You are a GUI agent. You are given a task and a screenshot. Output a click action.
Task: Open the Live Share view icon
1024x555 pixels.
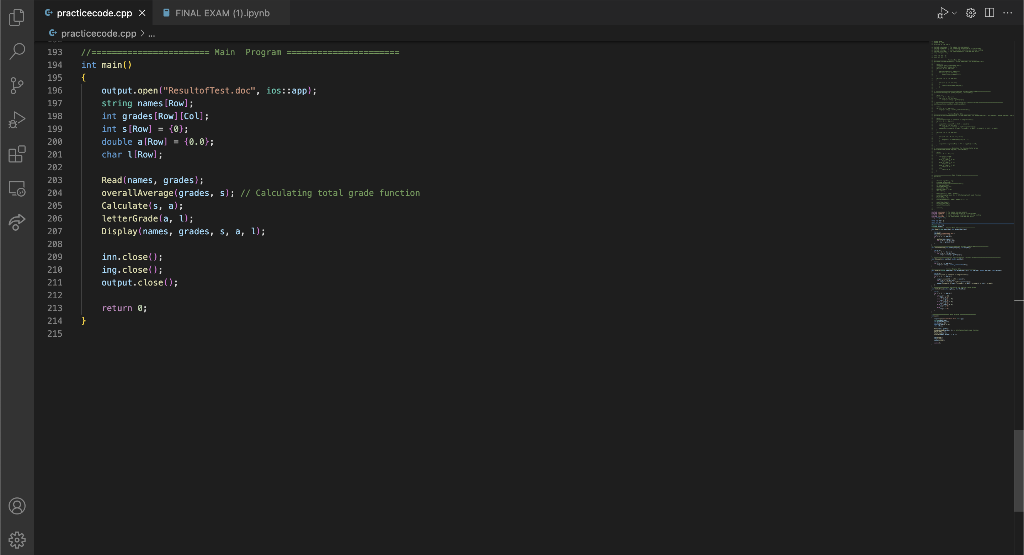(x=17, y=223)
